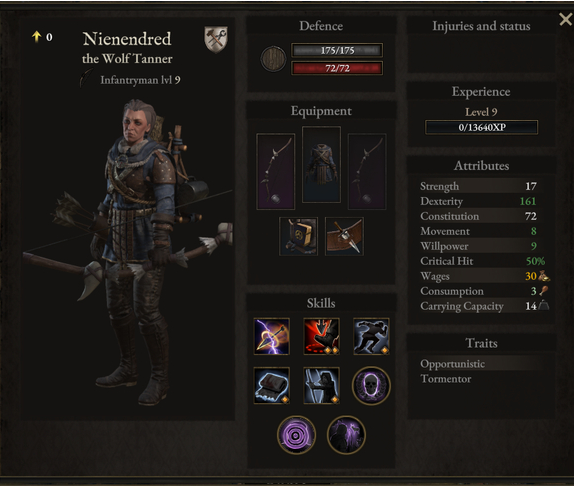This screenshot has width=574, height=486.
Task: Click the round wooden shield defence icon
Action: click(273, 59)
